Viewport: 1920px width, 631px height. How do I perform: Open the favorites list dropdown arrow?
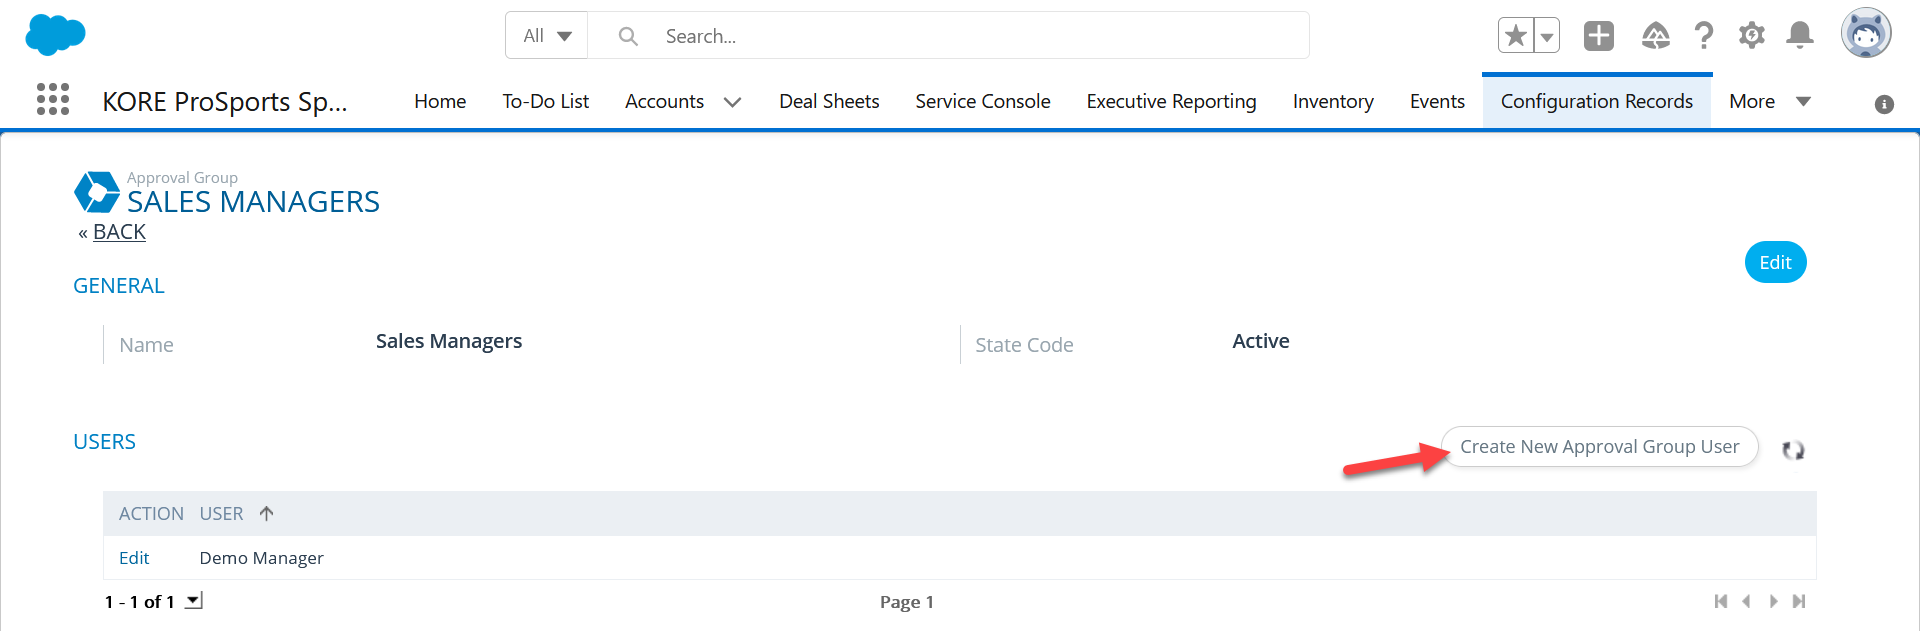[x=1547, y=36]
